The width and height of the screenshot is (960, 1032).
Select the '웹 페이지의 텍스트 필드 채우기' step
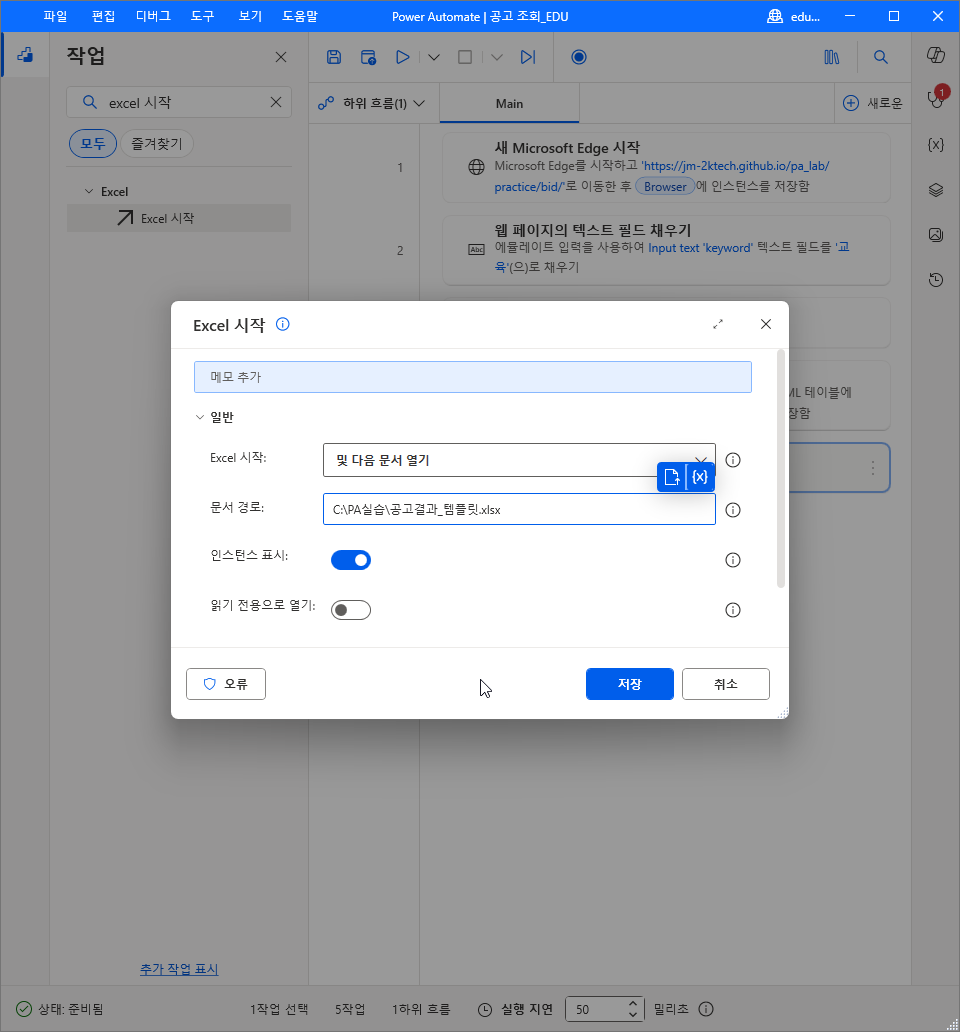667,250
